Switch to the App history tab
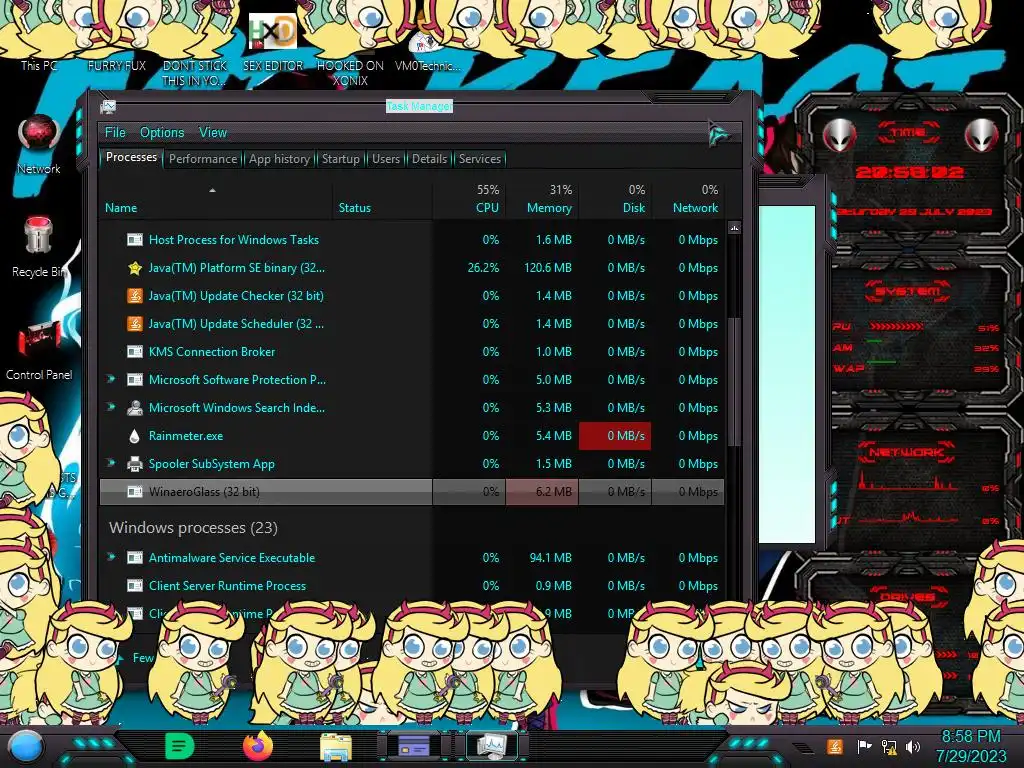 [280, 159]
